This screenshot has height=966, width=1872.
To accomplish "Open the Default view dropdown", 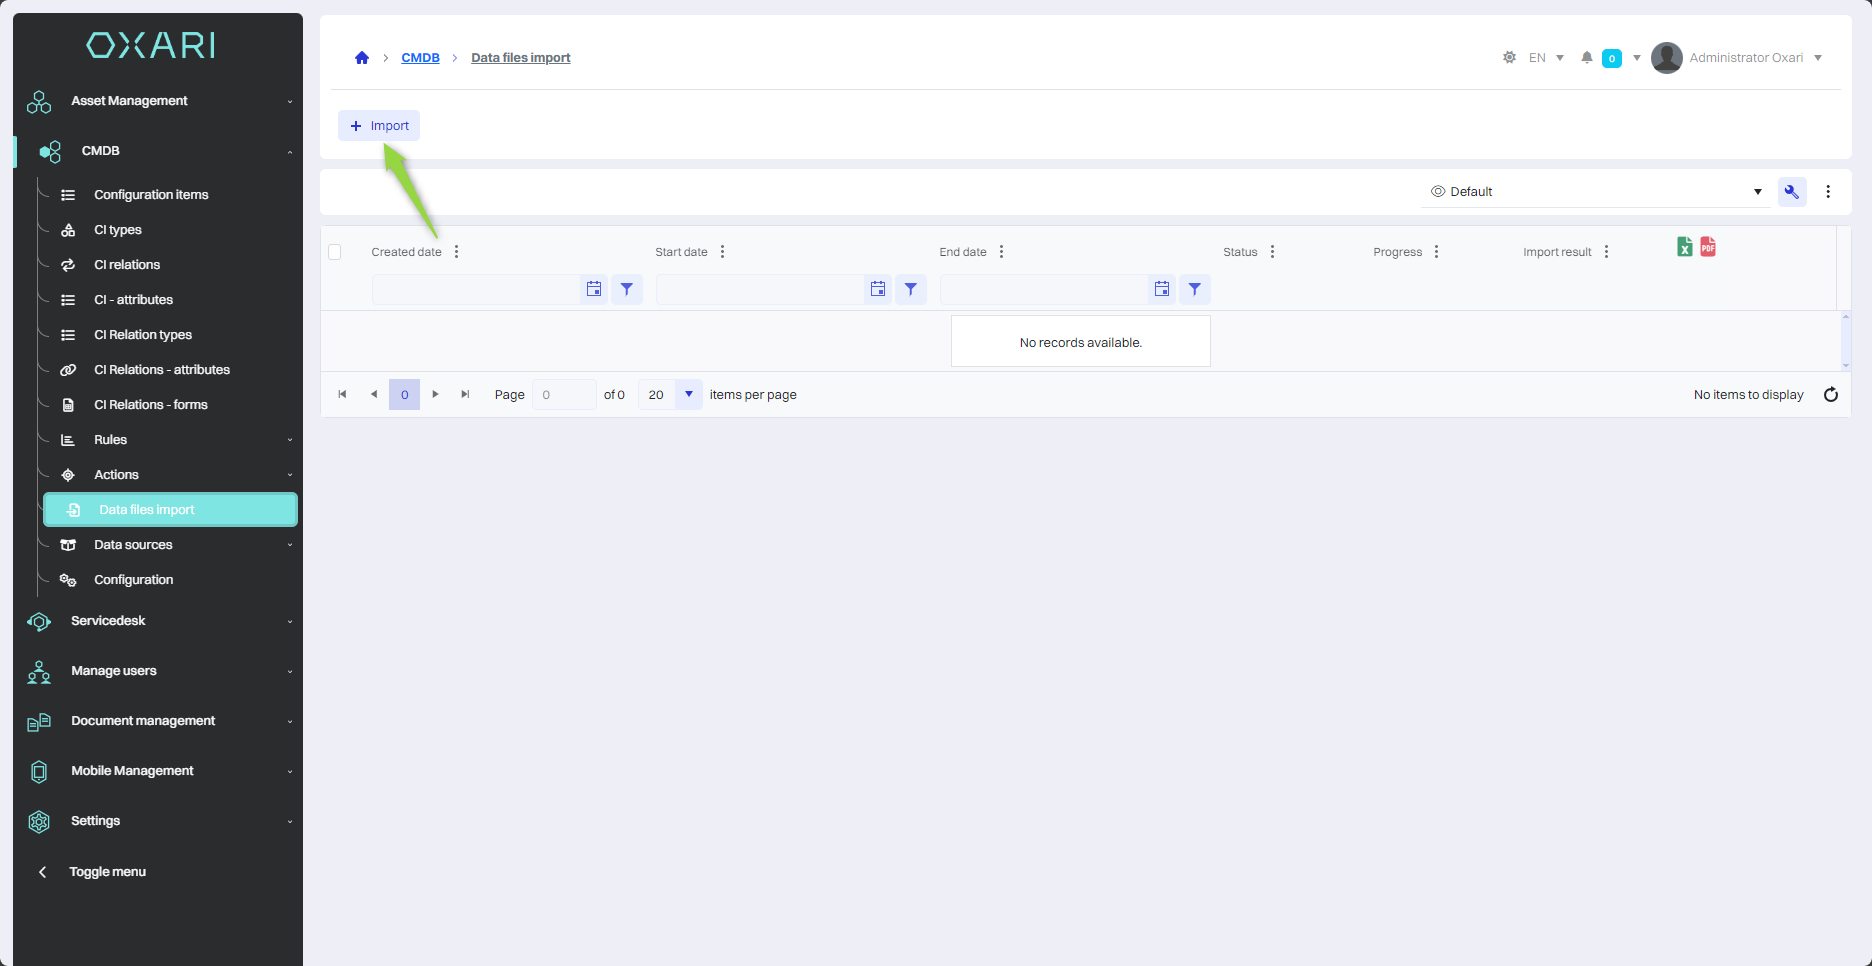I will click(1595, 192).
